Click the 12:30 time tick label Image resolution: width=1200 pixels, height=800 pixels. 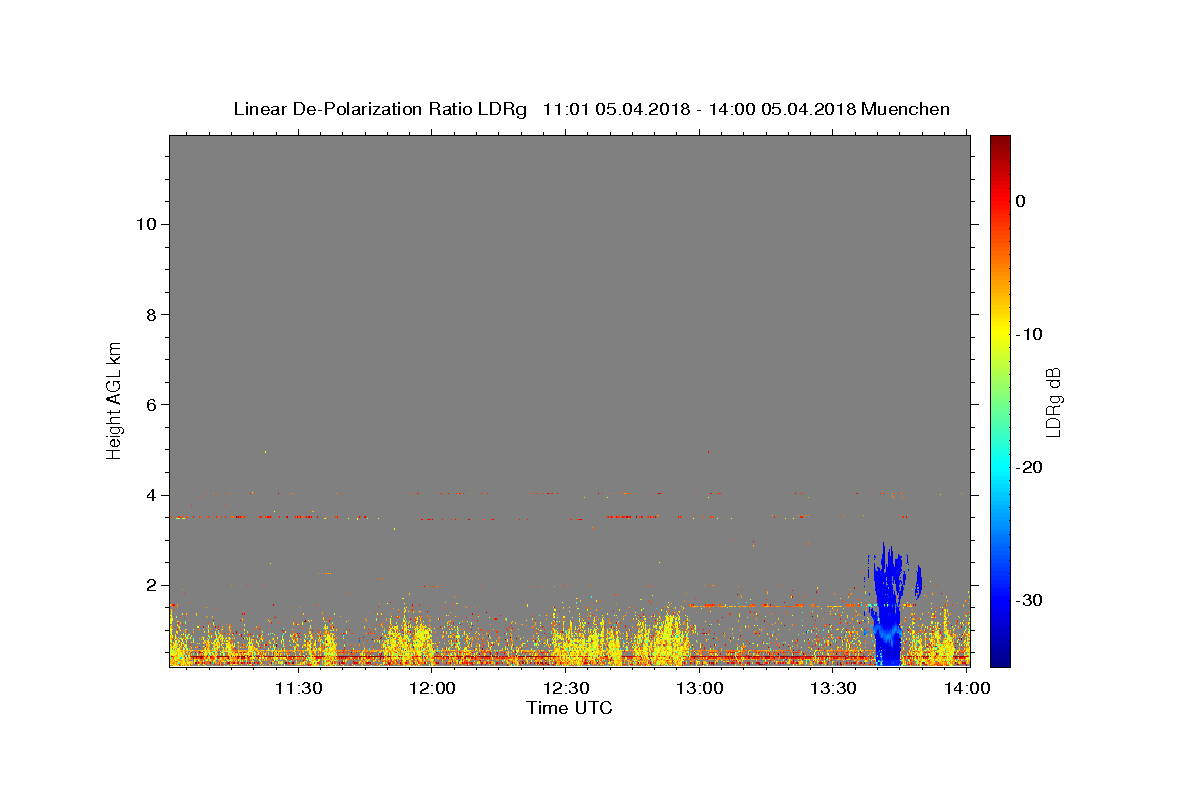coord(566,688)
